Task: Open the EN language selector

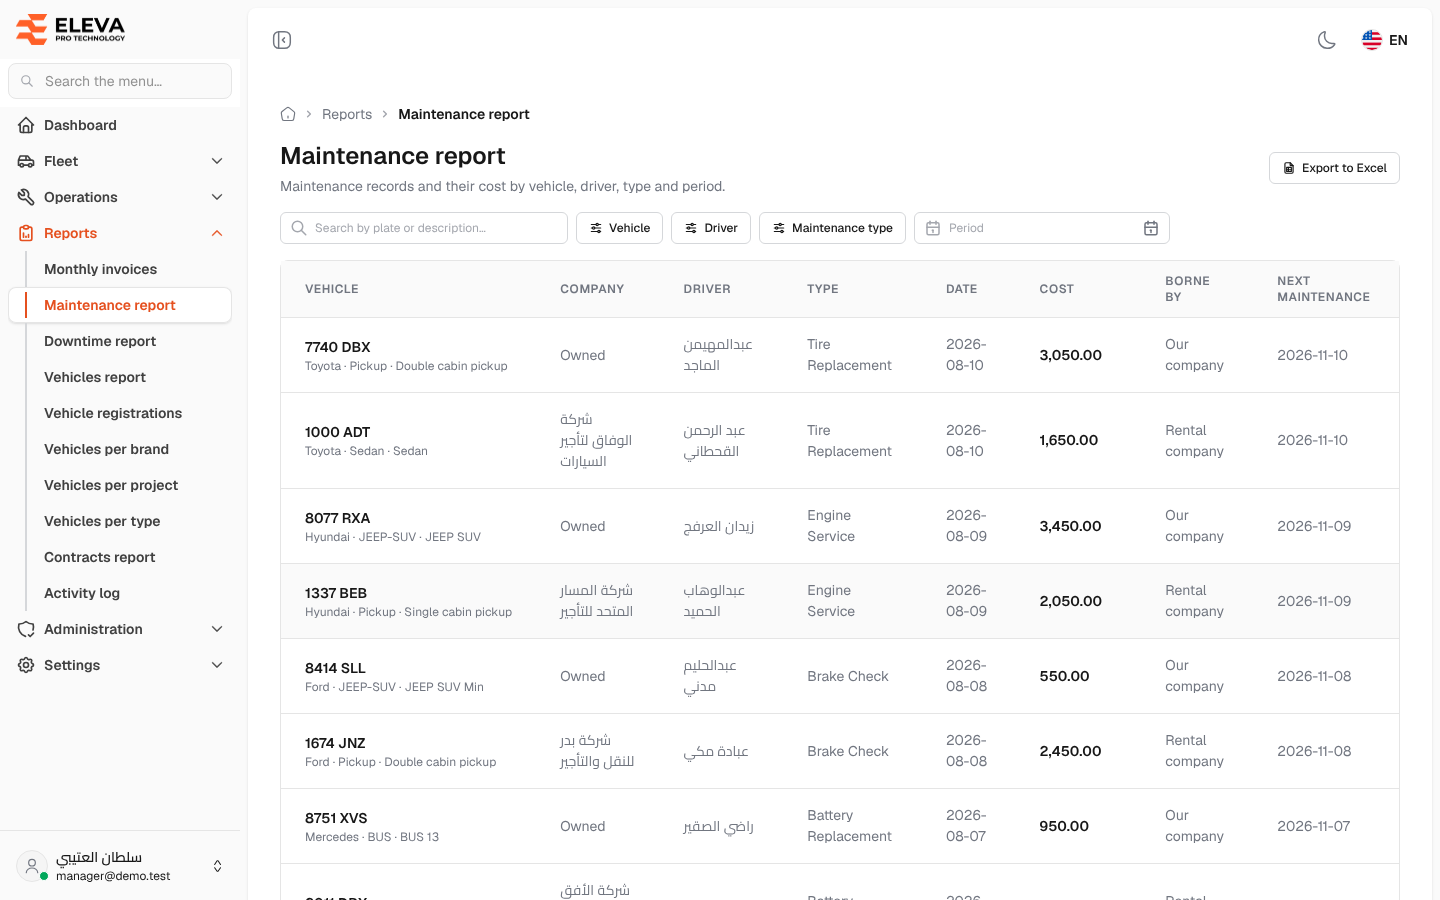Action: [1385, 40]
